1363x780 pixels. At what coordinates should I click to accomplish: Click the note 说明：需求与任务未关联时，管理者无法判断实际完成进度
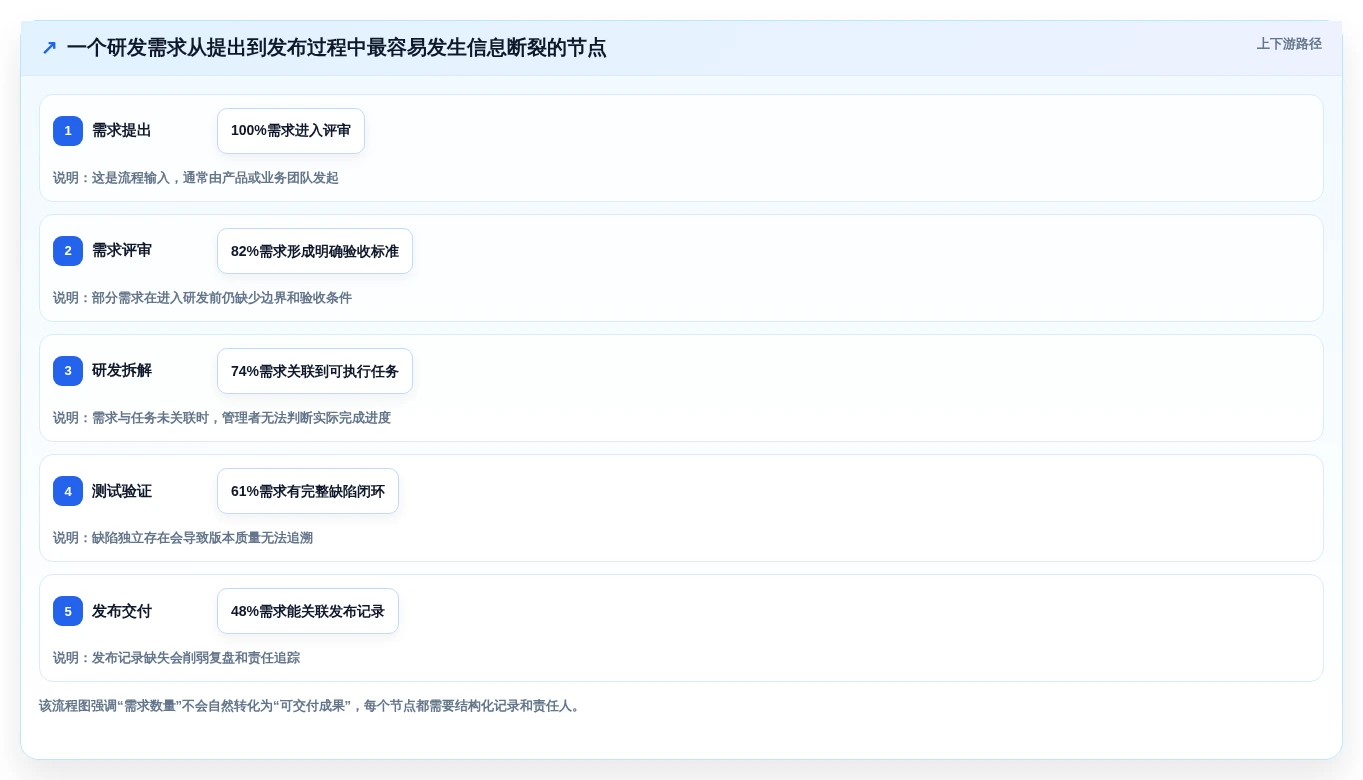click(222, 418)
